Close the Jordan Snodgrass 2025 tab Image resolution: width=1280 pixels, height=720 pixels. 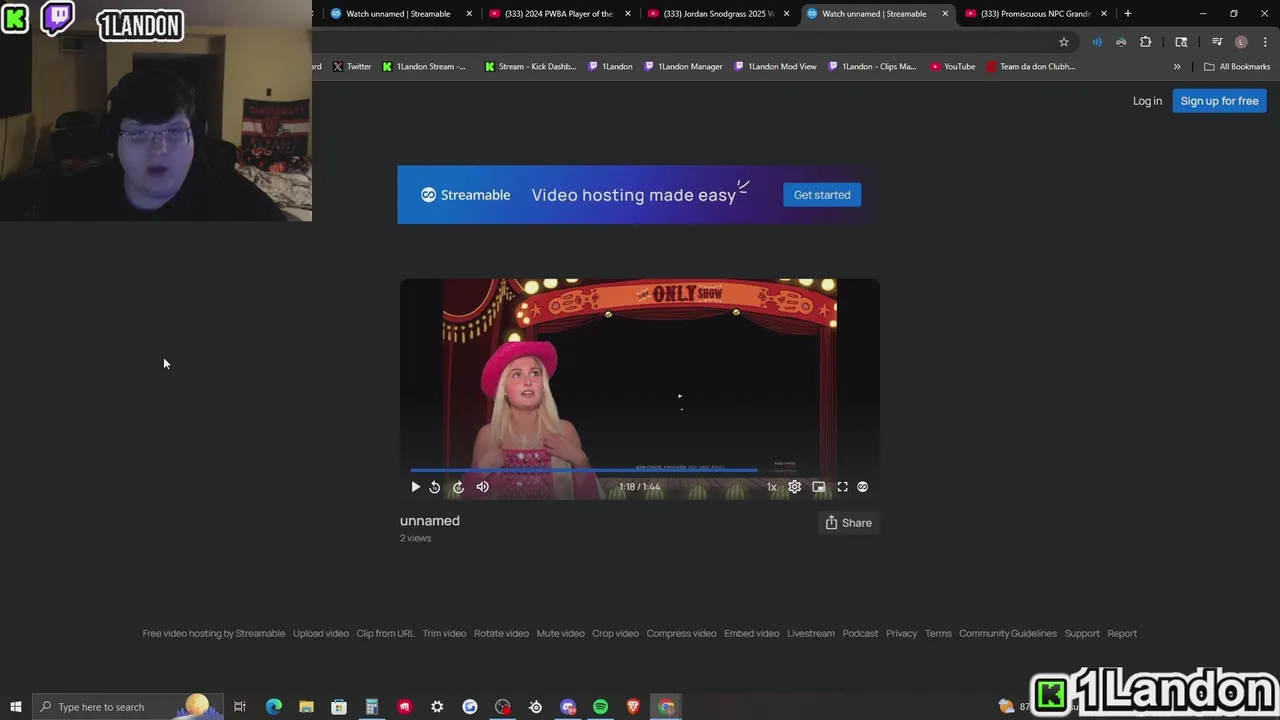pyautogui.click(x=787, y=14)
